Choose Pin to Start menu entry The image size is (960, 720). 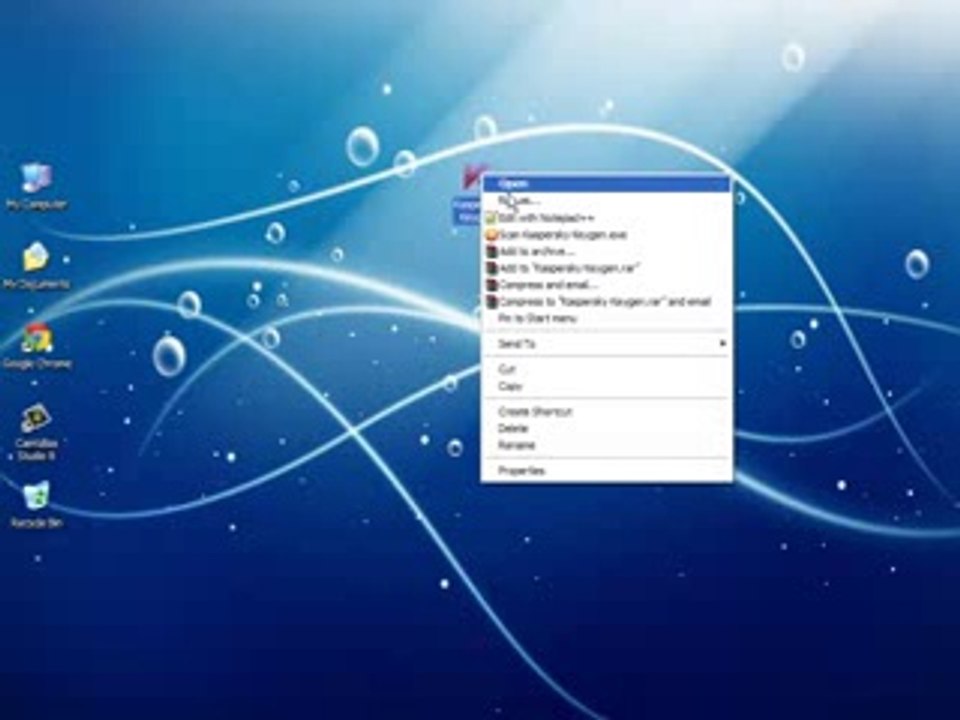(607, 318)
